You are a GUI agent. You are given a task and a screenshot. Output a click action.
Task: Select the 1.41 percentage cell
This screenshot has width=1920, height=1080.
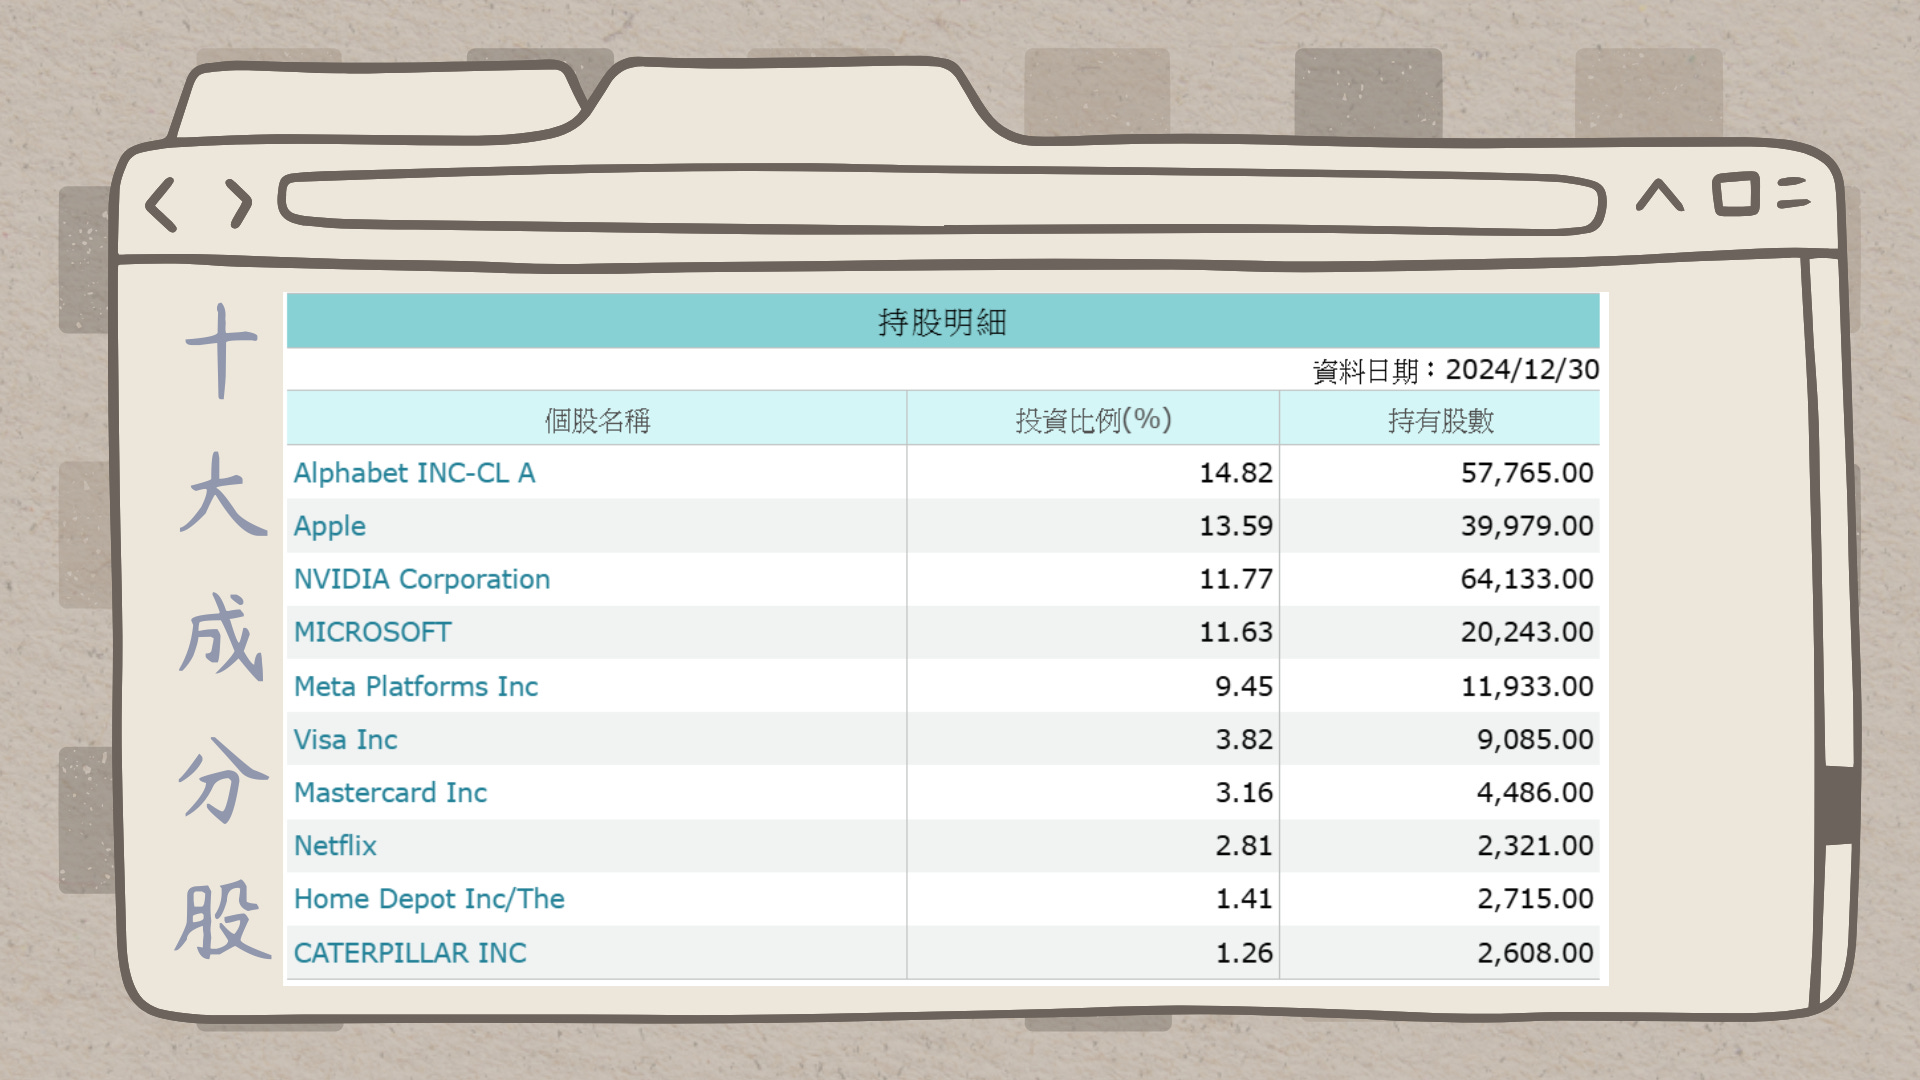(x=1093, y=898)
